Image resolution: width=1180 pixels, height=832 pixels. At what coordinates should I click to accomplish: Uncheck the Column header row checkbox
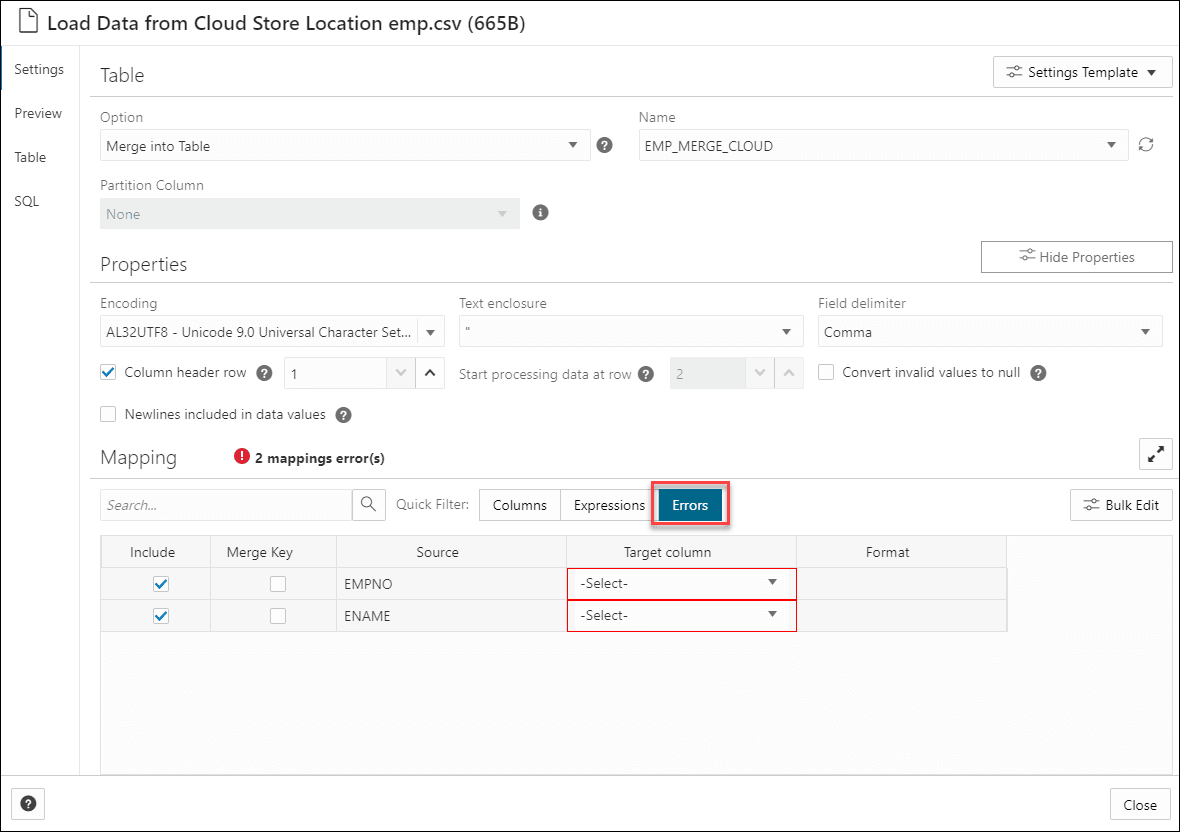pyautogui.click(x=109, y=373)
